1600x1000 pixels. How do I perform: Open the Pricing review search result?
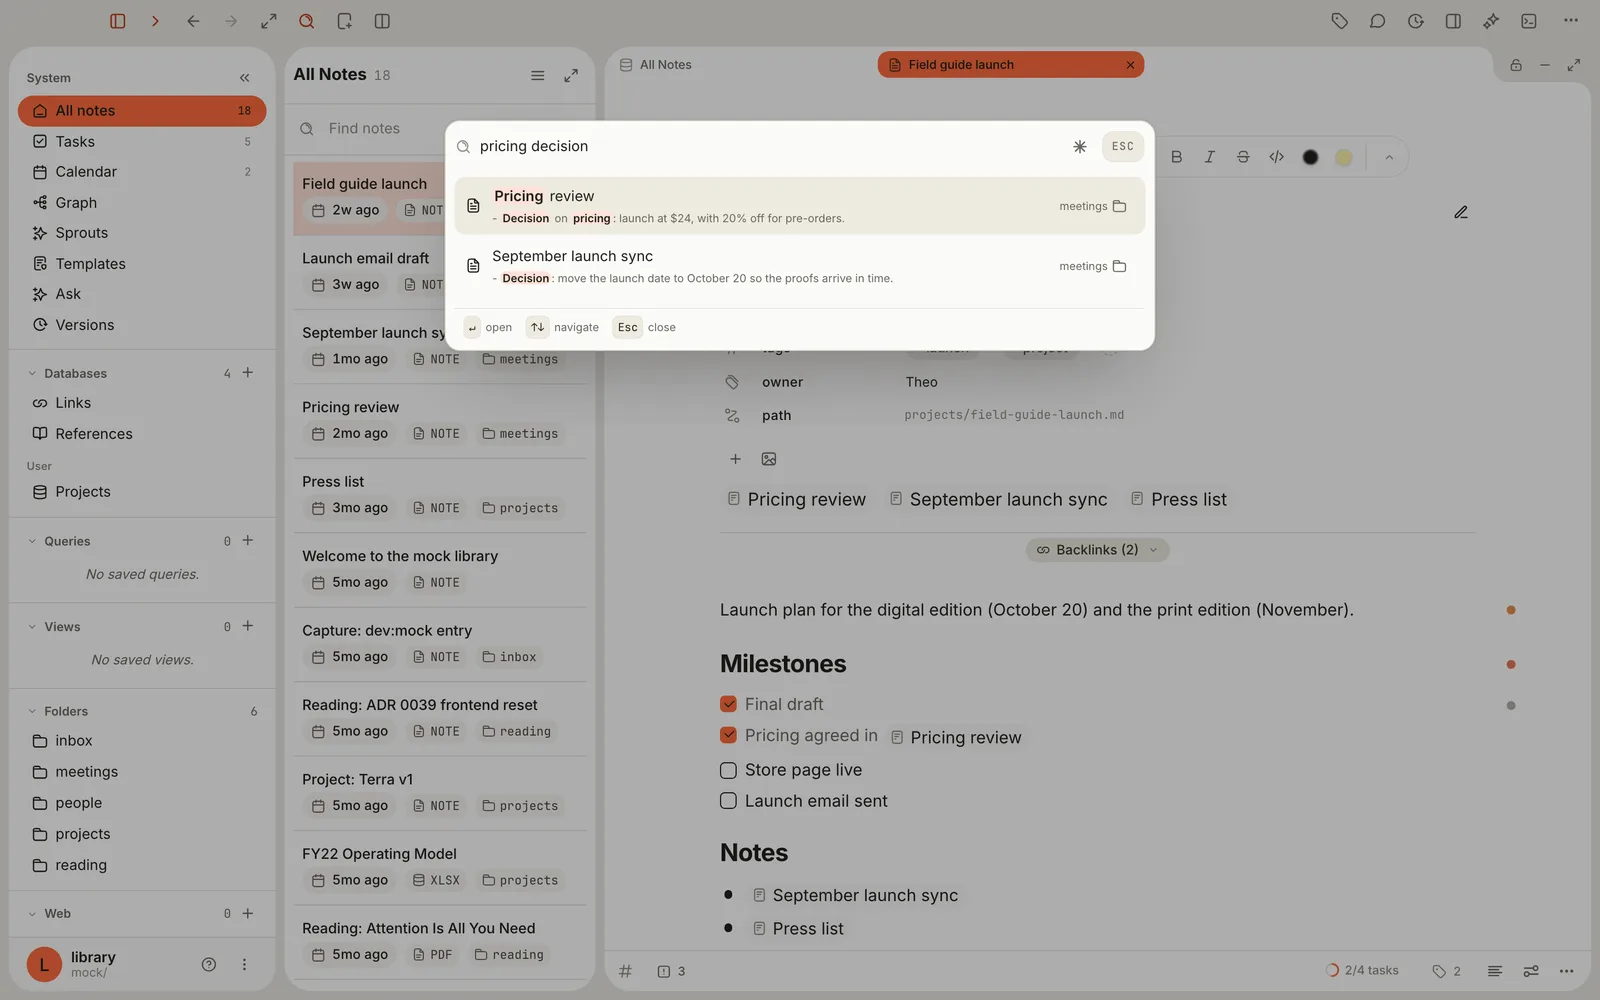(799, 206)
